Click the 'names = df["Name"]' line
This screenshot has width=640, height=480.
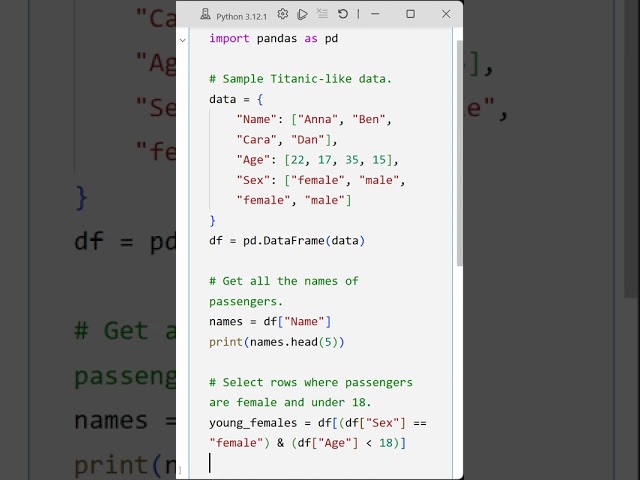[x=270, y=322]
